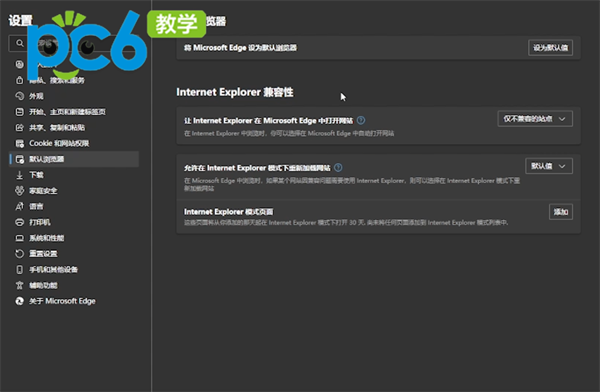The width and height of the screenshot is (600, 392).
Task: Click the Cookie and site permissions icon
Action: click(20, 143)
